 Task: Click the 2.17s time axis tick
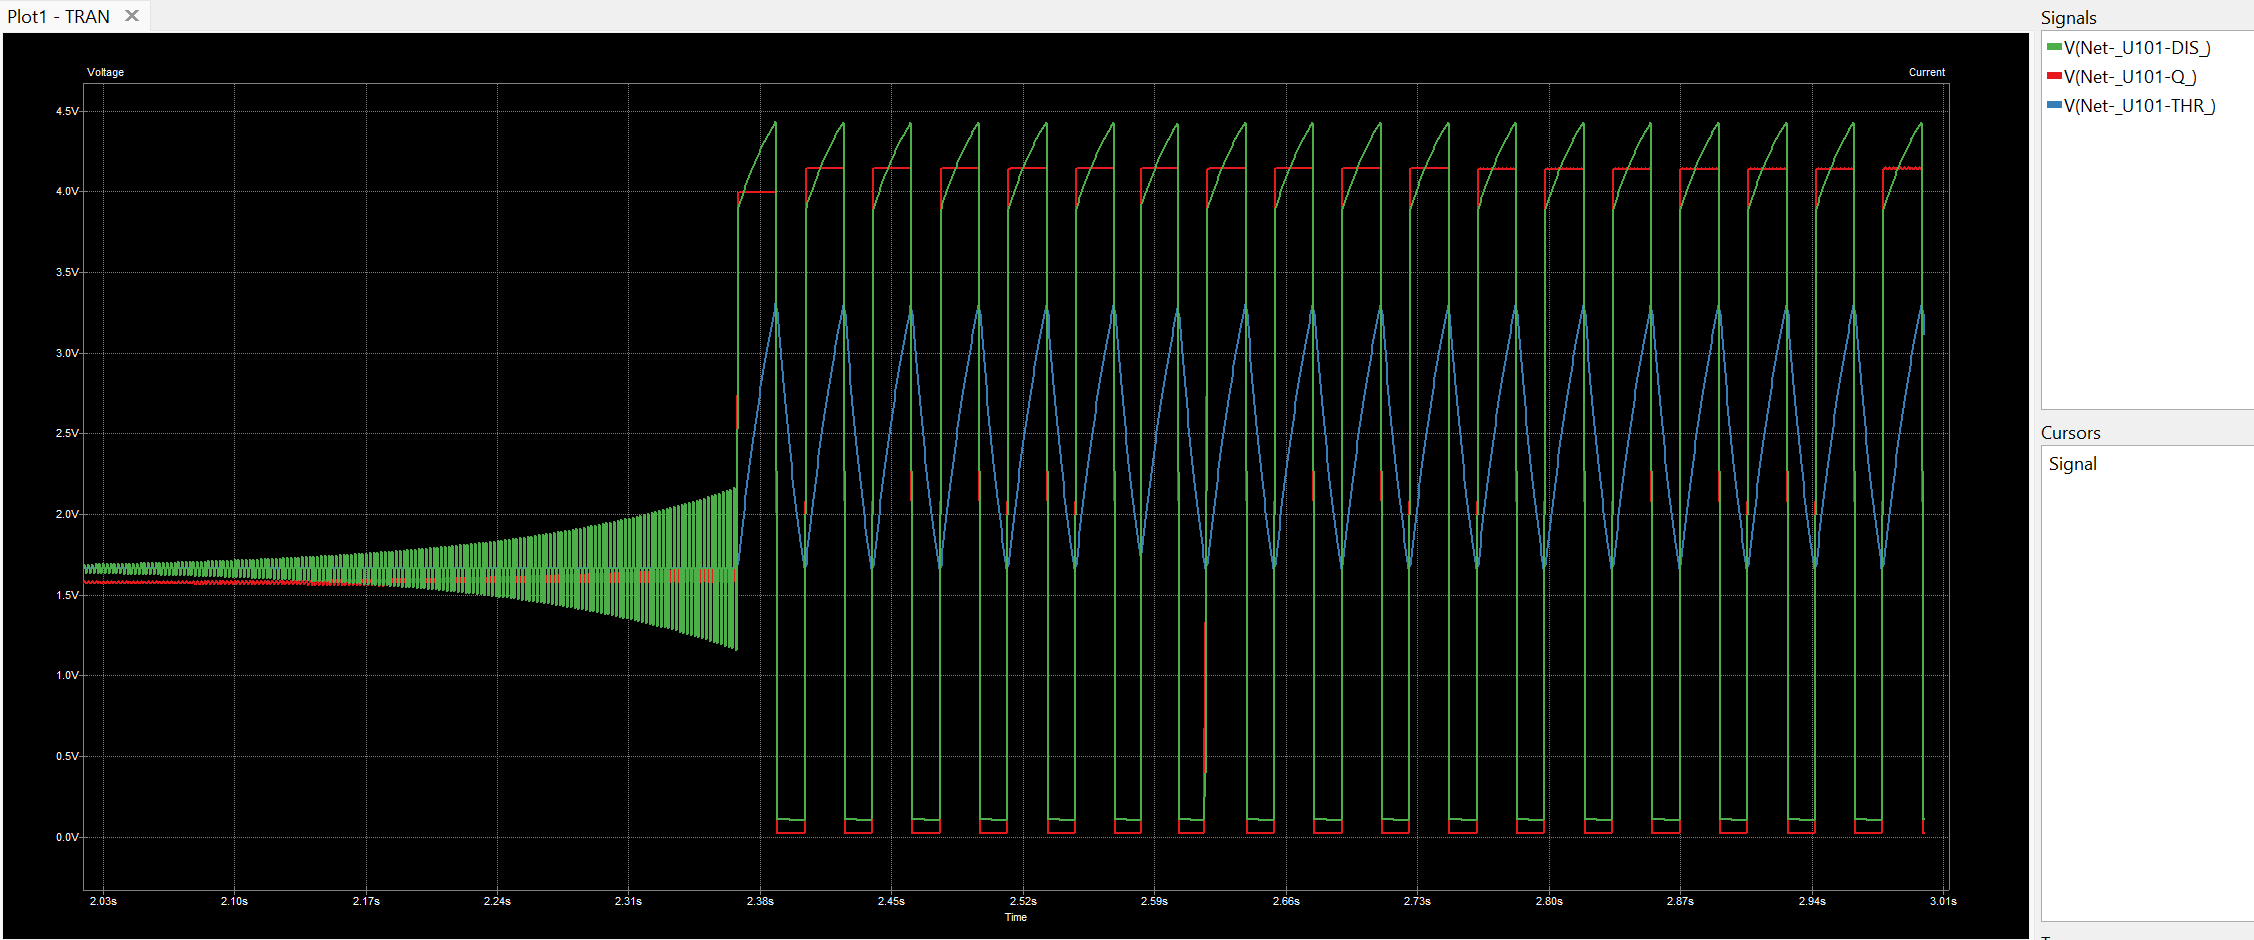pyautogui.click(x=366, y=901)
